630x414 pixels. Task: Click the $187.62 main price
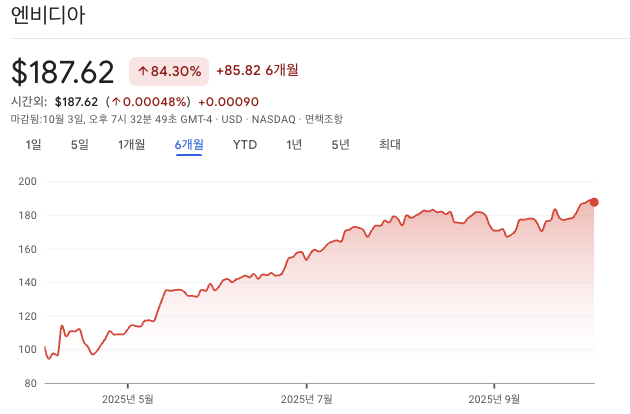(62, 72)
